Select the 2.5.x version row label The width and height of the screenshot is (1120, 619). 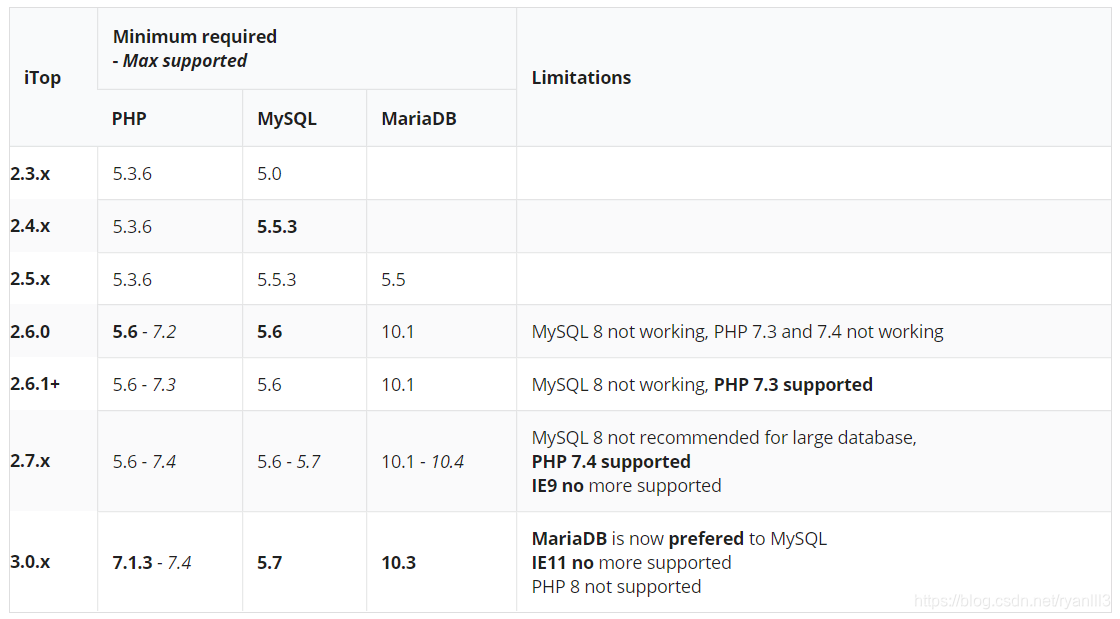point(30,279)
